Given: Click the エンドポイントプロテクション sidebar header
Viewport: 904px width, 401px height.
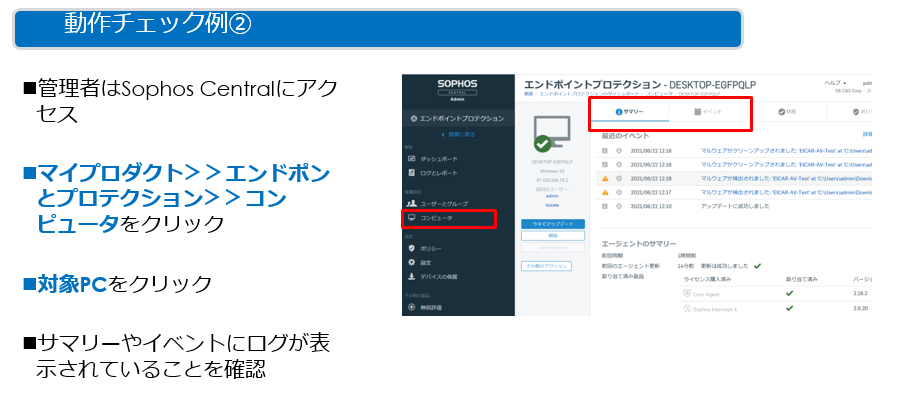Looking at the screenshot, I should pyautogui.click(x=458, y=119).
